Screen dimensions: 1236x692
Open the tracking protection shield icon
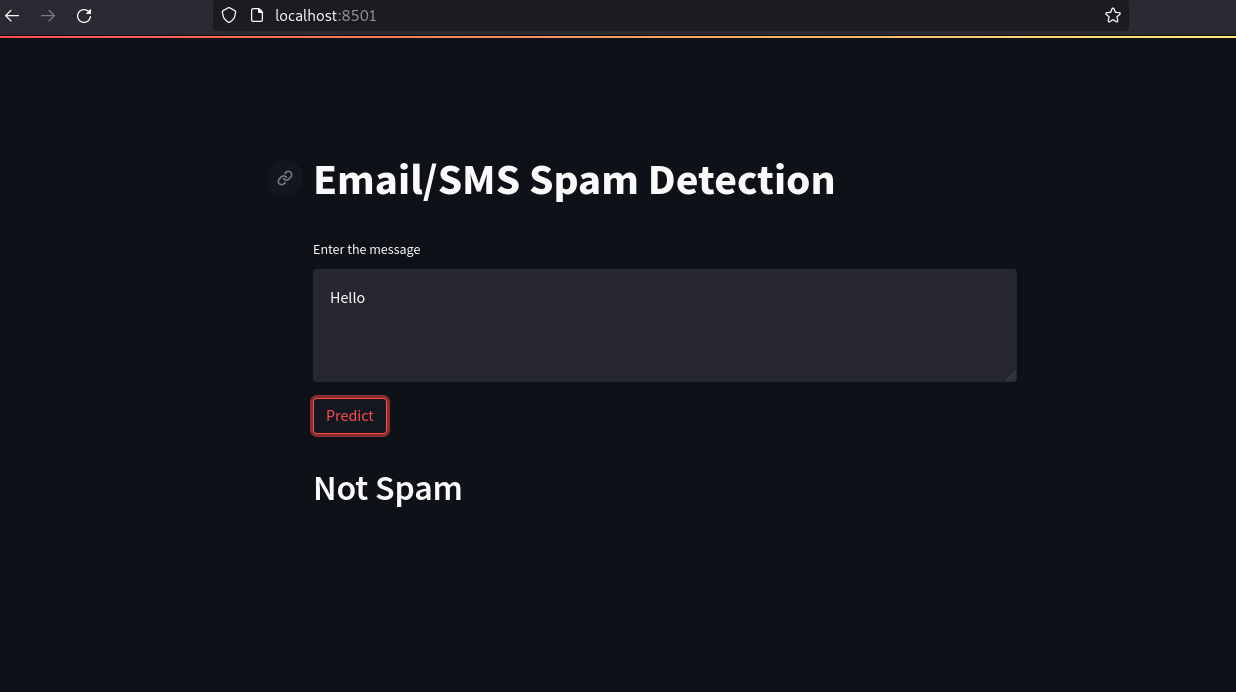coord(229,15)
